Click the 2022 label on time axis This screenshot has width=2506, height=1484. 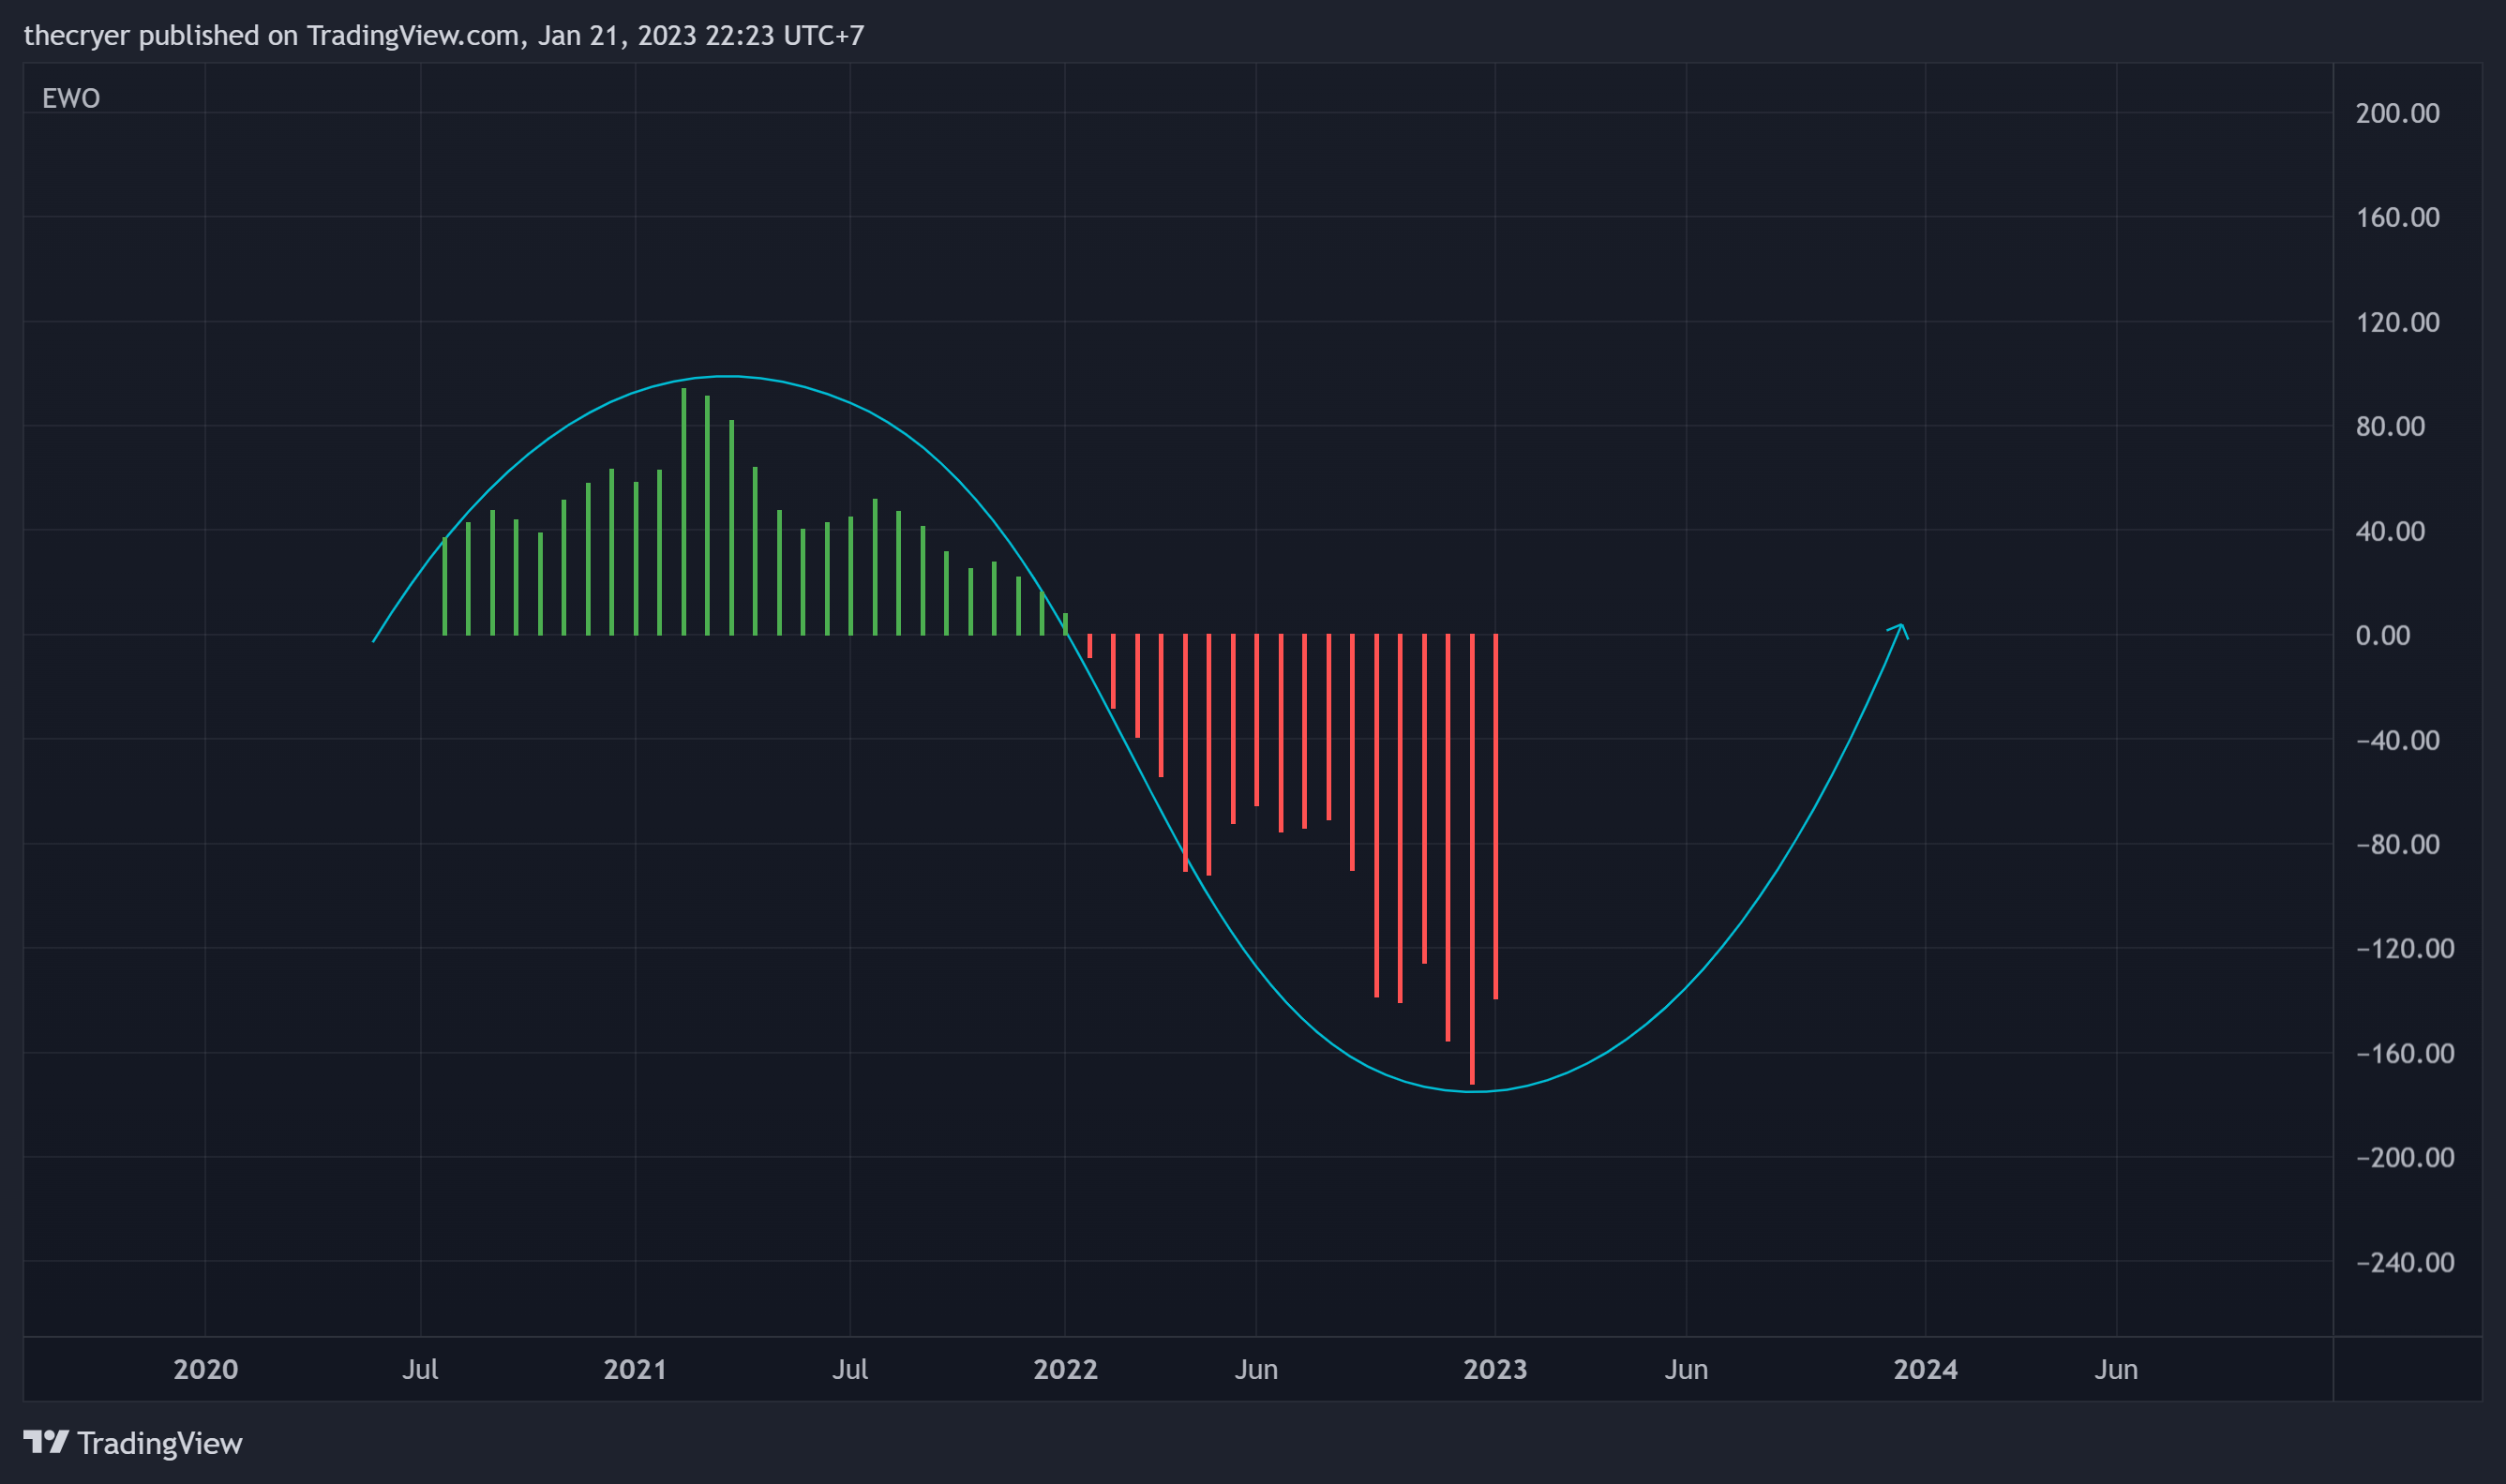[x=1065, y=1369]
